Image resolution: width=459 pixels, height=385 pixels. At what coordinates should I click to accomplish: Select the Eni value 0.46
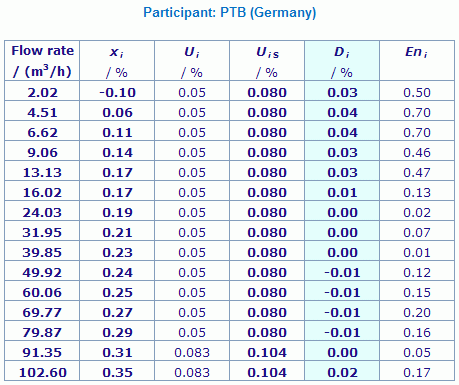point(417,151)
